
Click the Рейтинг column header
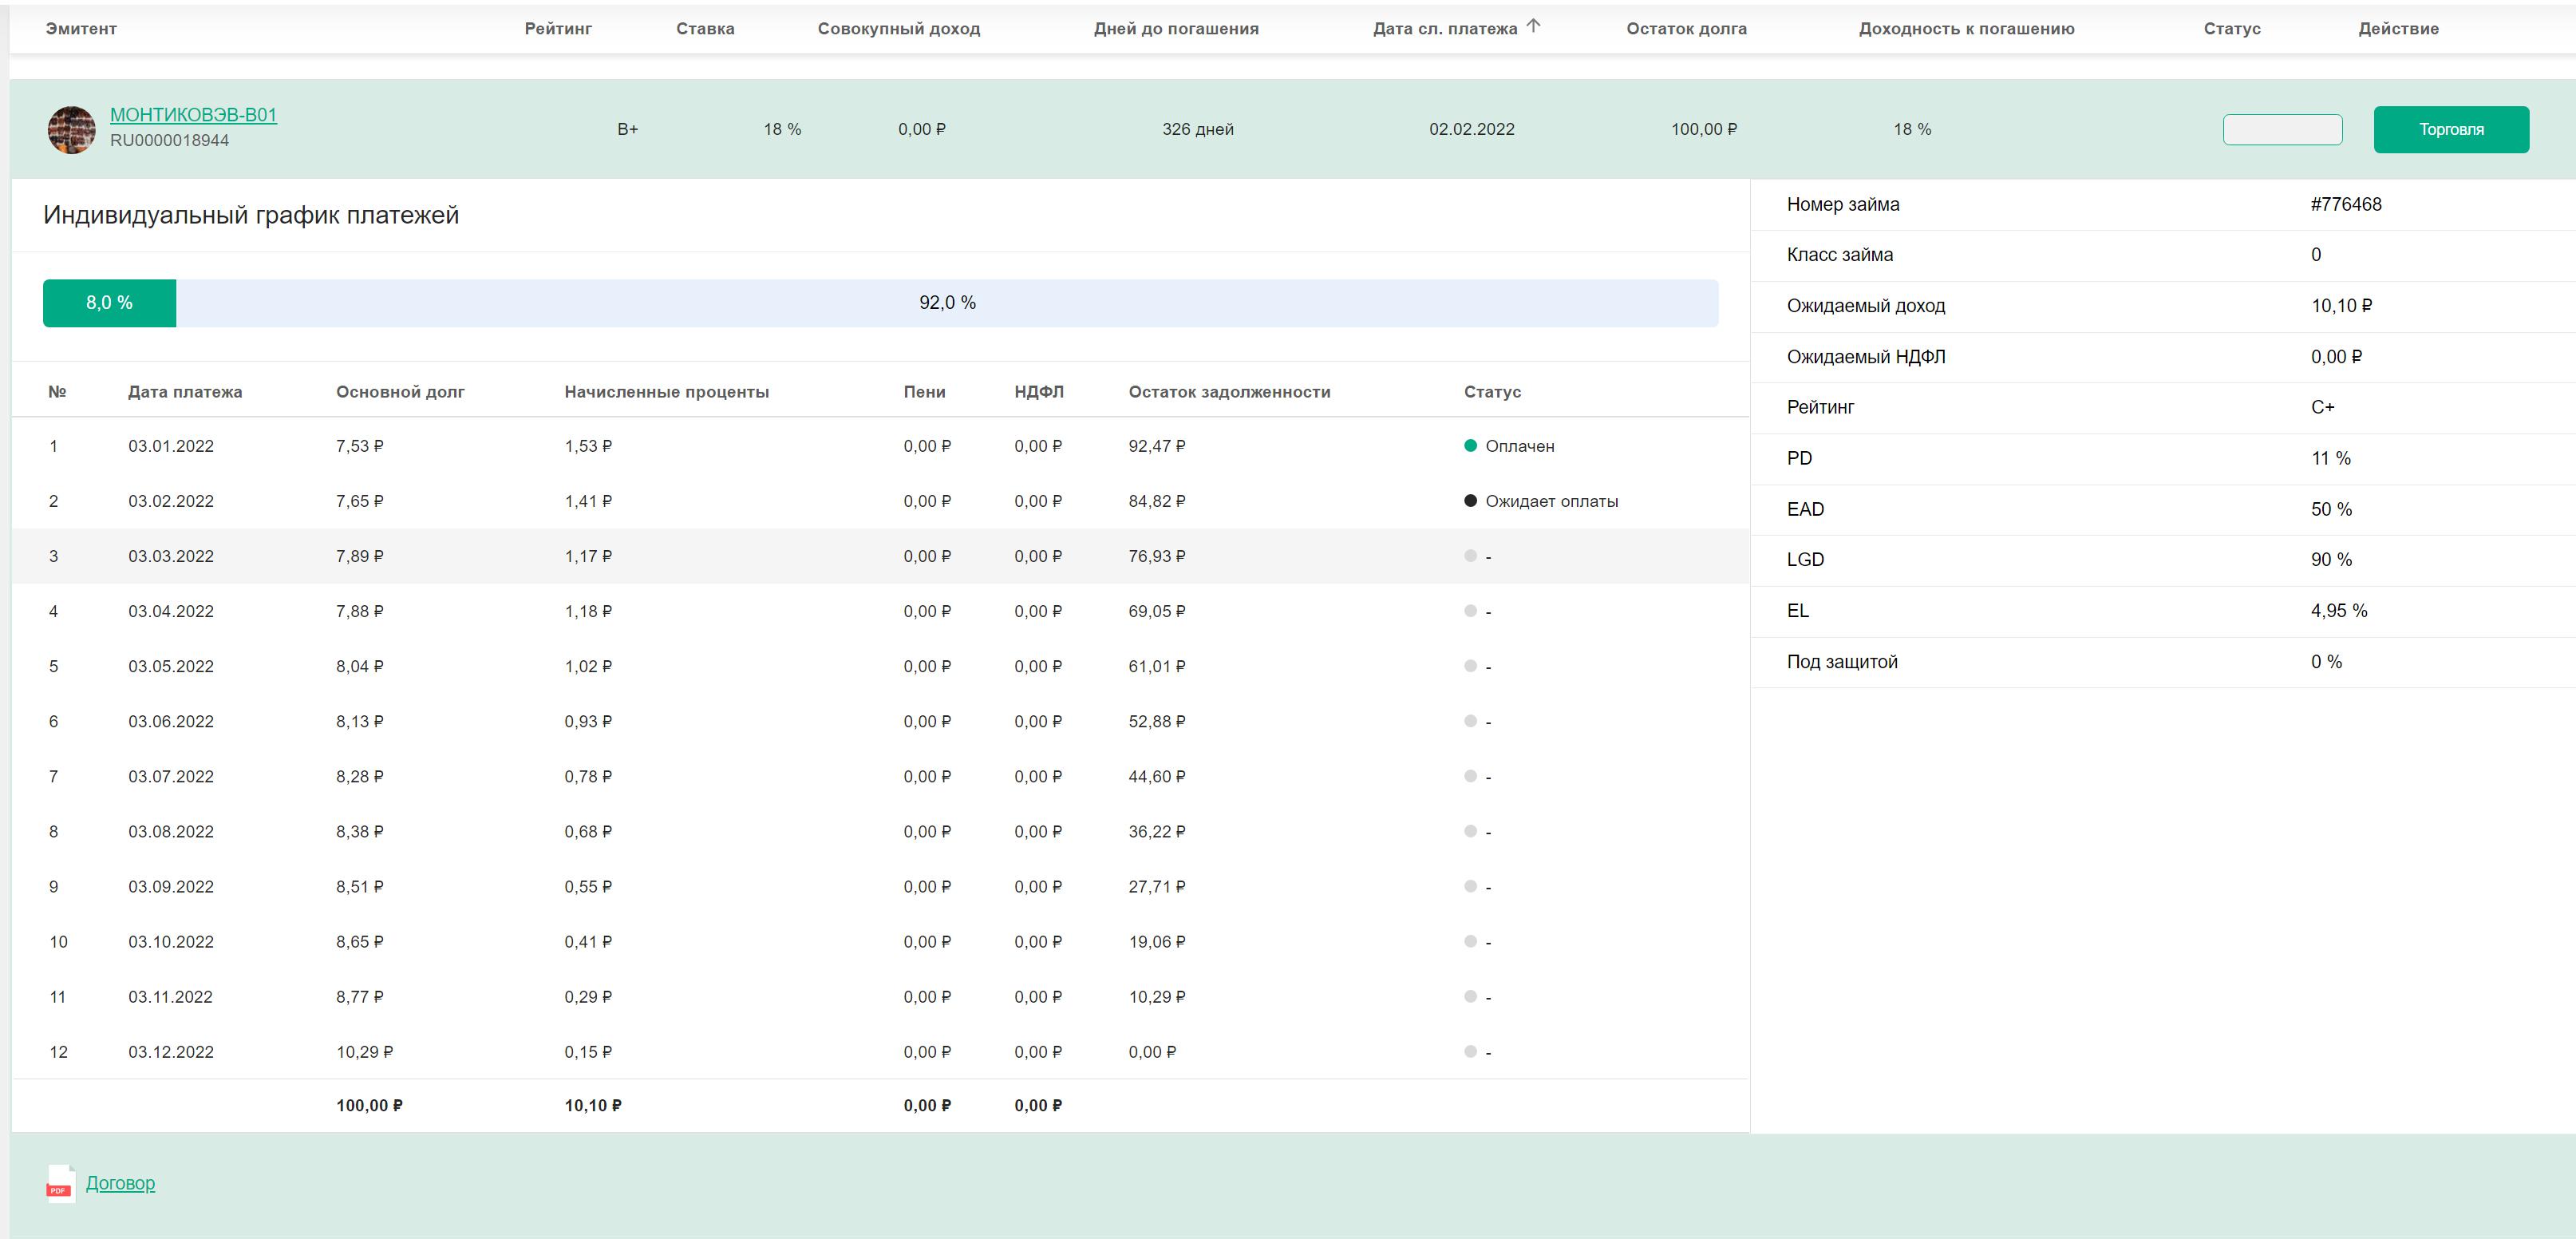pos(558,29)
